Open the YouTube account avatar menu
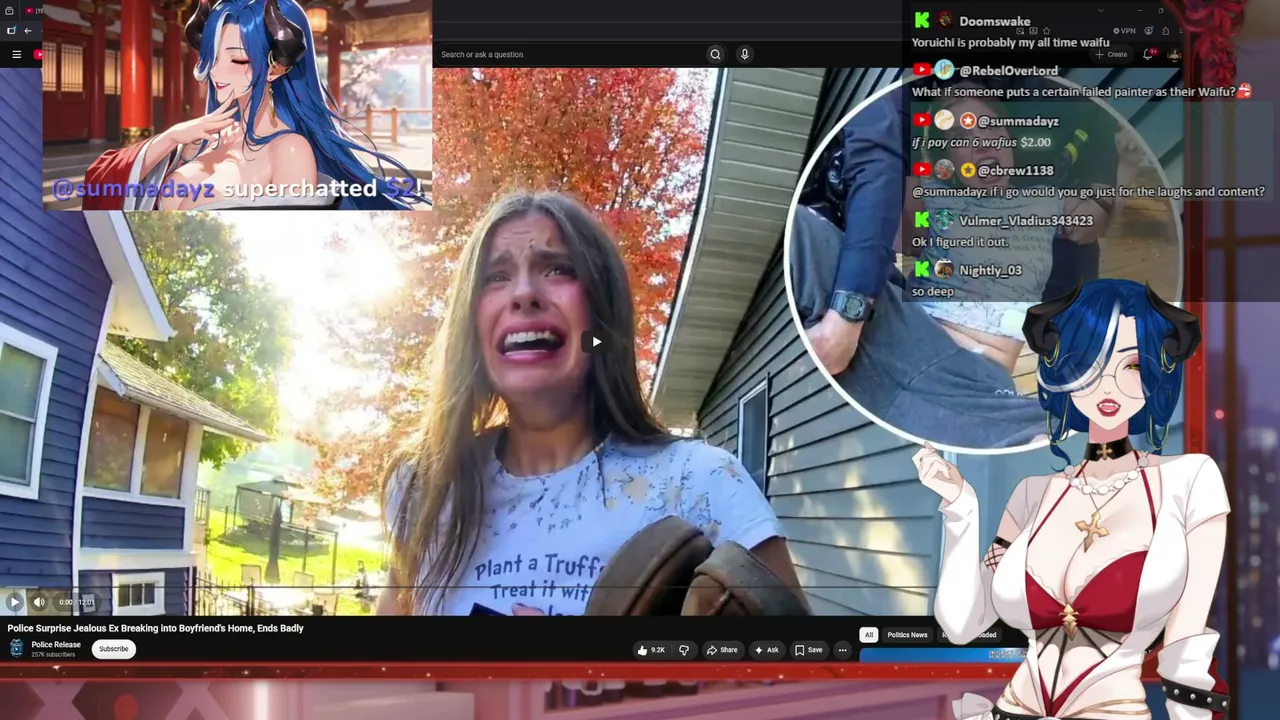This screenshot has width=1280, height=720. point(1174,54)
